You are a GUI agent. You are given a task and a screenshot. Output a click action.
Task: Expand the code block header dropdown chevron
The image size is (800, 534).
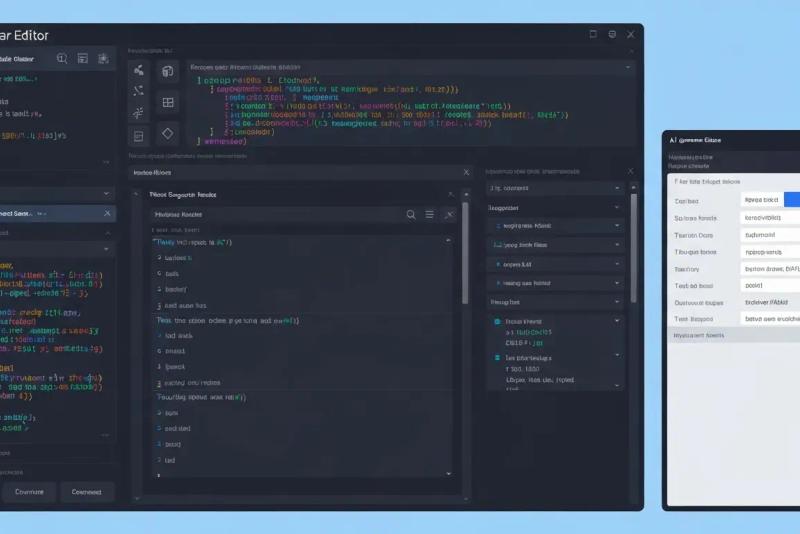pyautogui.click(x=628, y=67)
